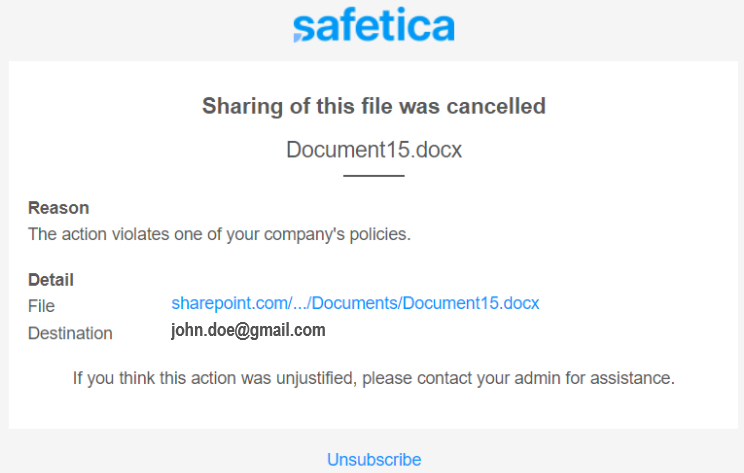Click the word 'Sharing' in the heading
744x473 pixels.
click(242, 107)
